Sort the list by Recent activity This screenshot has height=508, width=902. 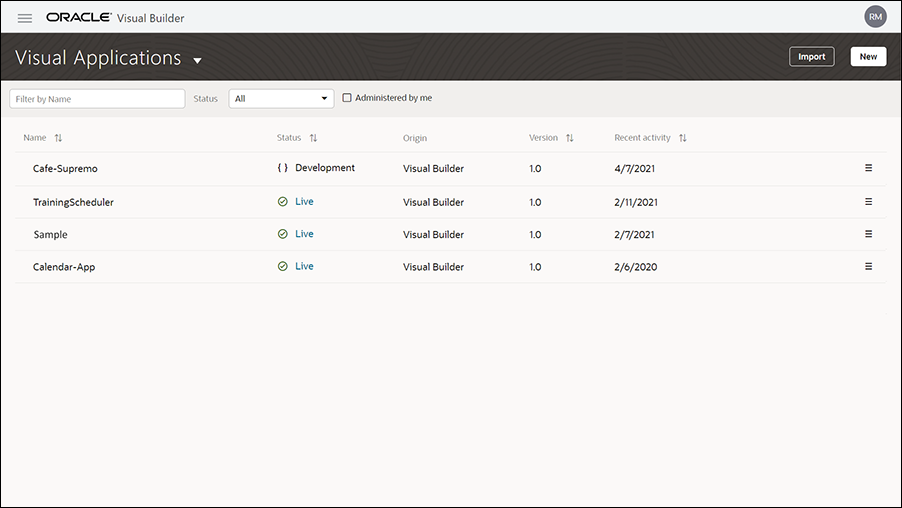682,138
